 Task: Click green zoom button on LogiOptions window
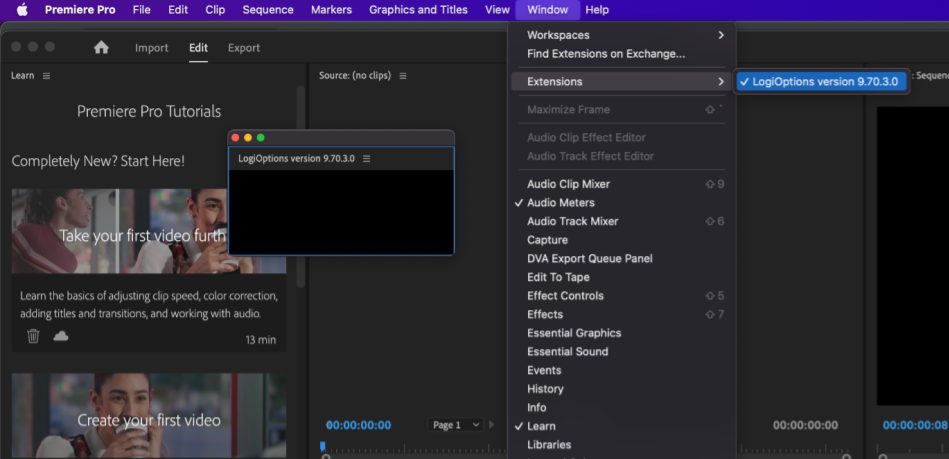(x=261, y=138)
